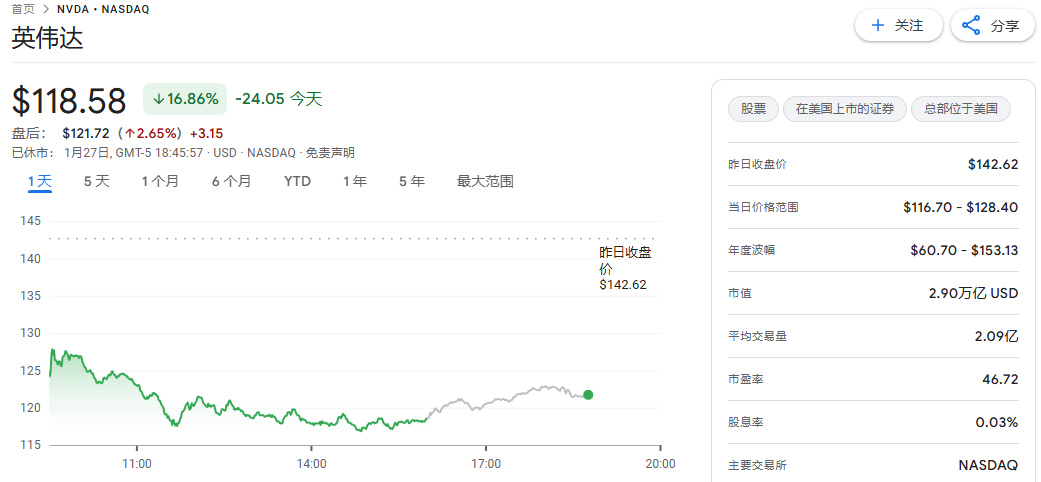The width and height of the screenshot is (1041, 482).
Task: Click the 市值 row label
Action: [740, 293]
